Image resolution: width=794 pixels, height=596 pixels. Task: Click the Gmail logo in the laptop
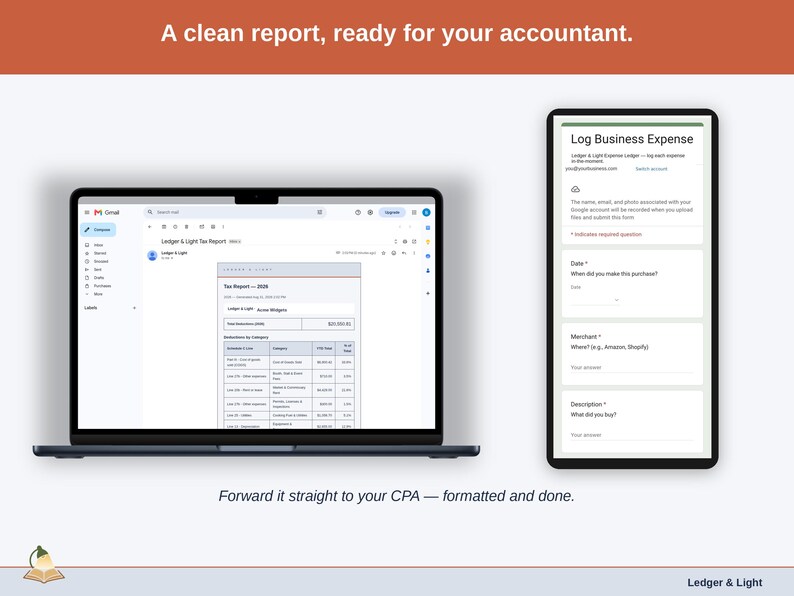[x=107, y=212]
